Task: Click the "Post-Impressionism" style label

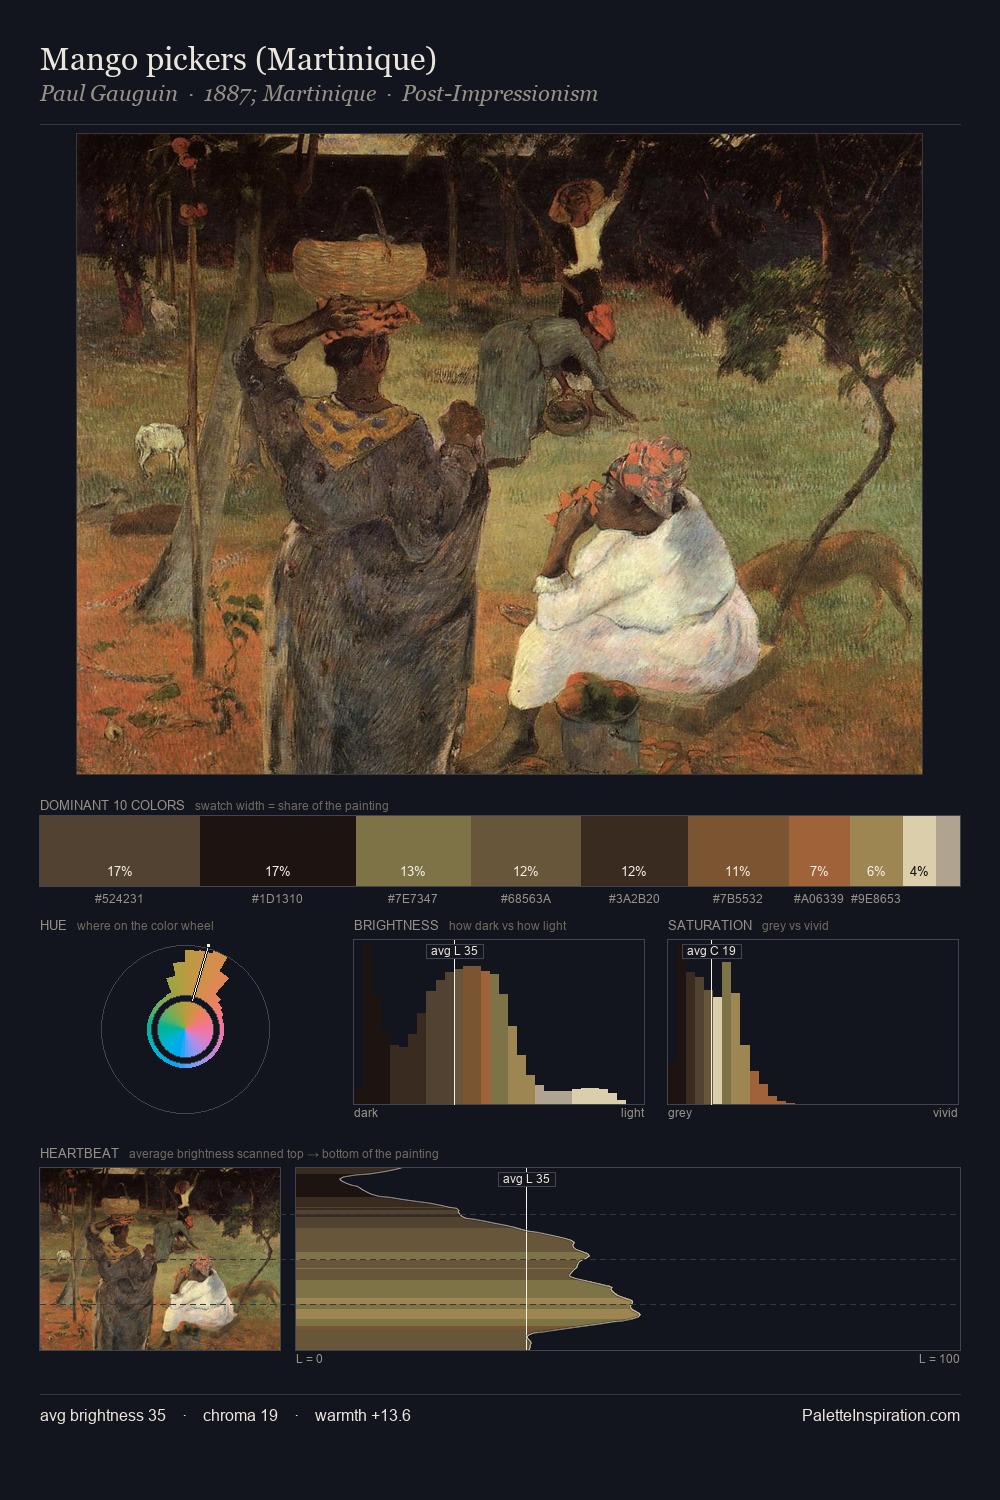Action: pyautogui.click(x=500, y=94)
